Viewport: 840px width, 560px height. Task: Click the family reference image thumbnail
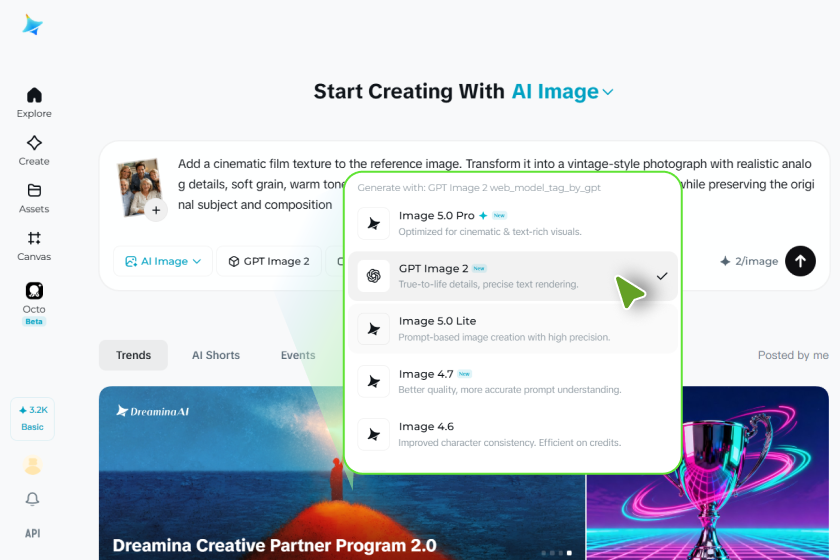[138, 186]
